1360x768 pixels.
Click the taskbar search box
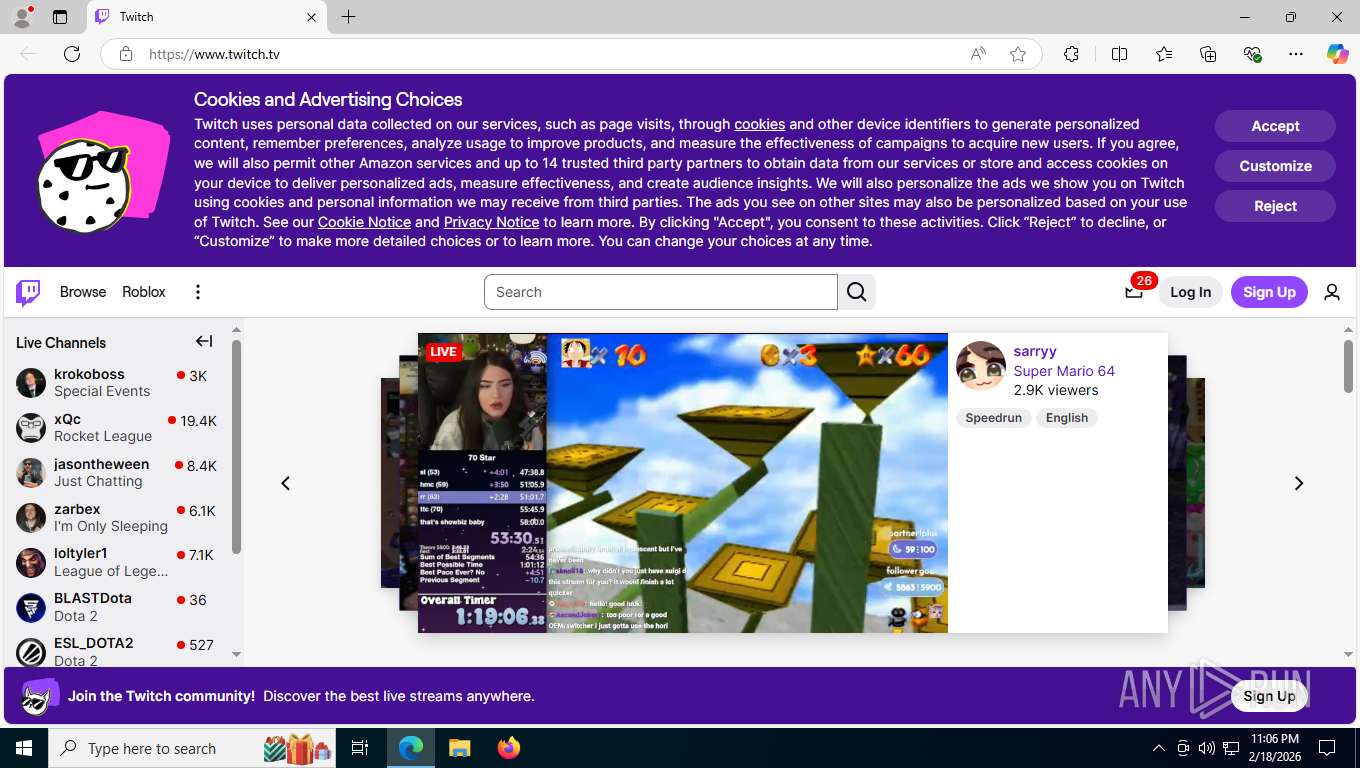194,748
